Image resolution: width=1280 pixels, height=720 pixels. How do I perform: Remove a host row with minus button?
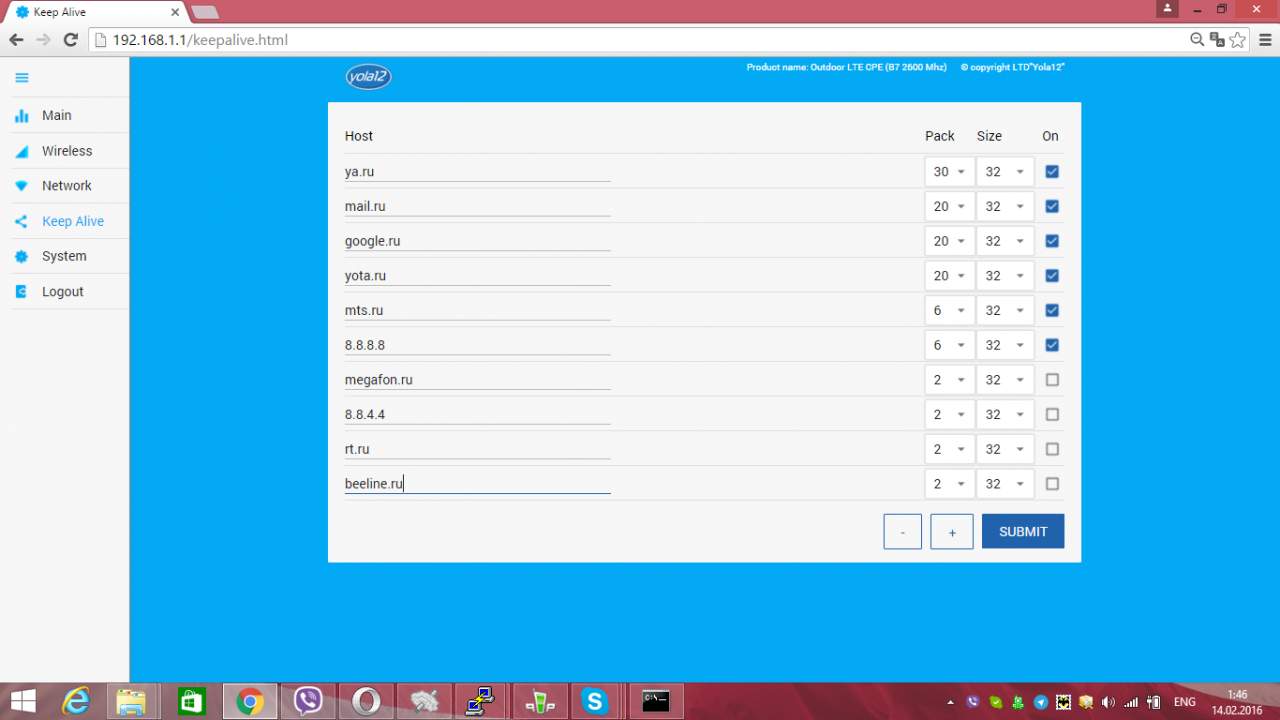click(x=903, y=531)
